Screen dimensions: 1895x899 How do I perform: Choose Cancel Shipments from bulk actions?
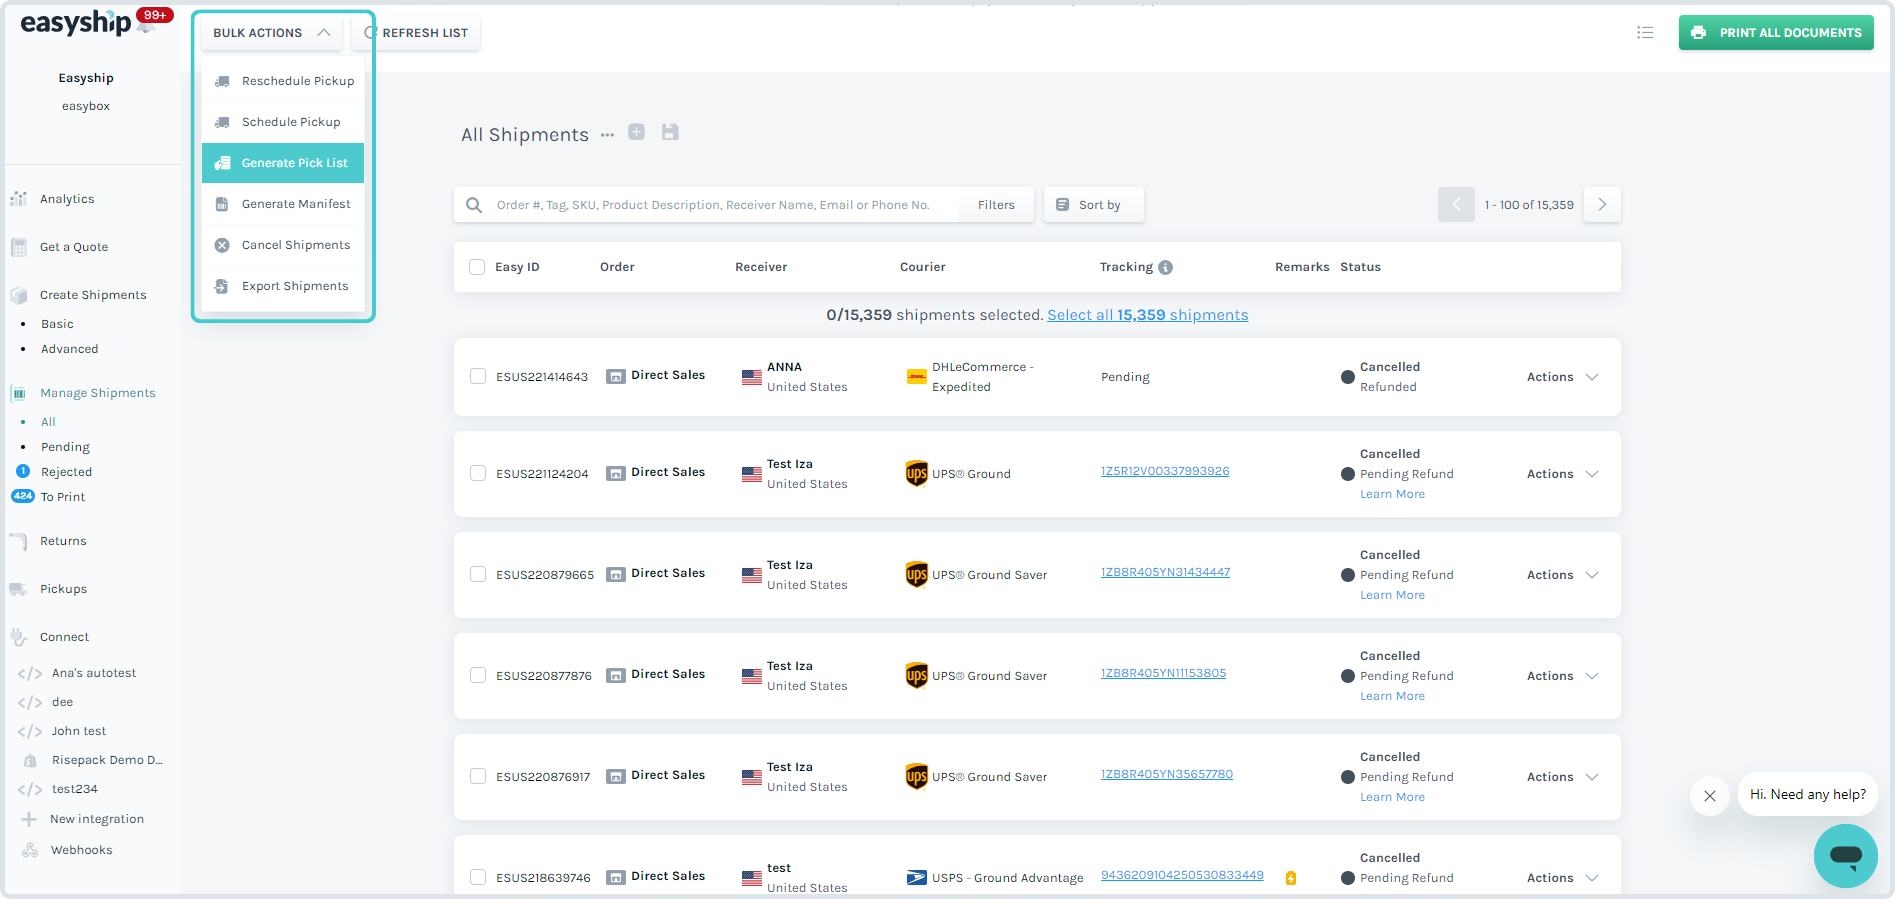click(283, 245)
